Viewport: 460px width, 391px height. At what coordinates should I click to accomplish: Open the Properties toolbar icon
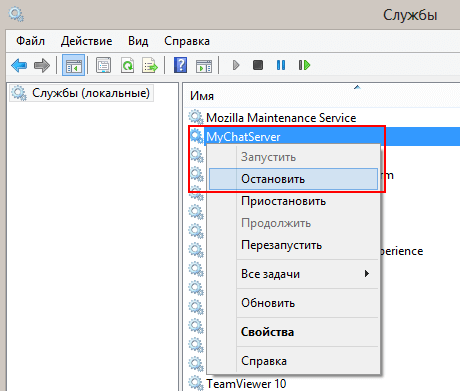[x=103, y=65]
